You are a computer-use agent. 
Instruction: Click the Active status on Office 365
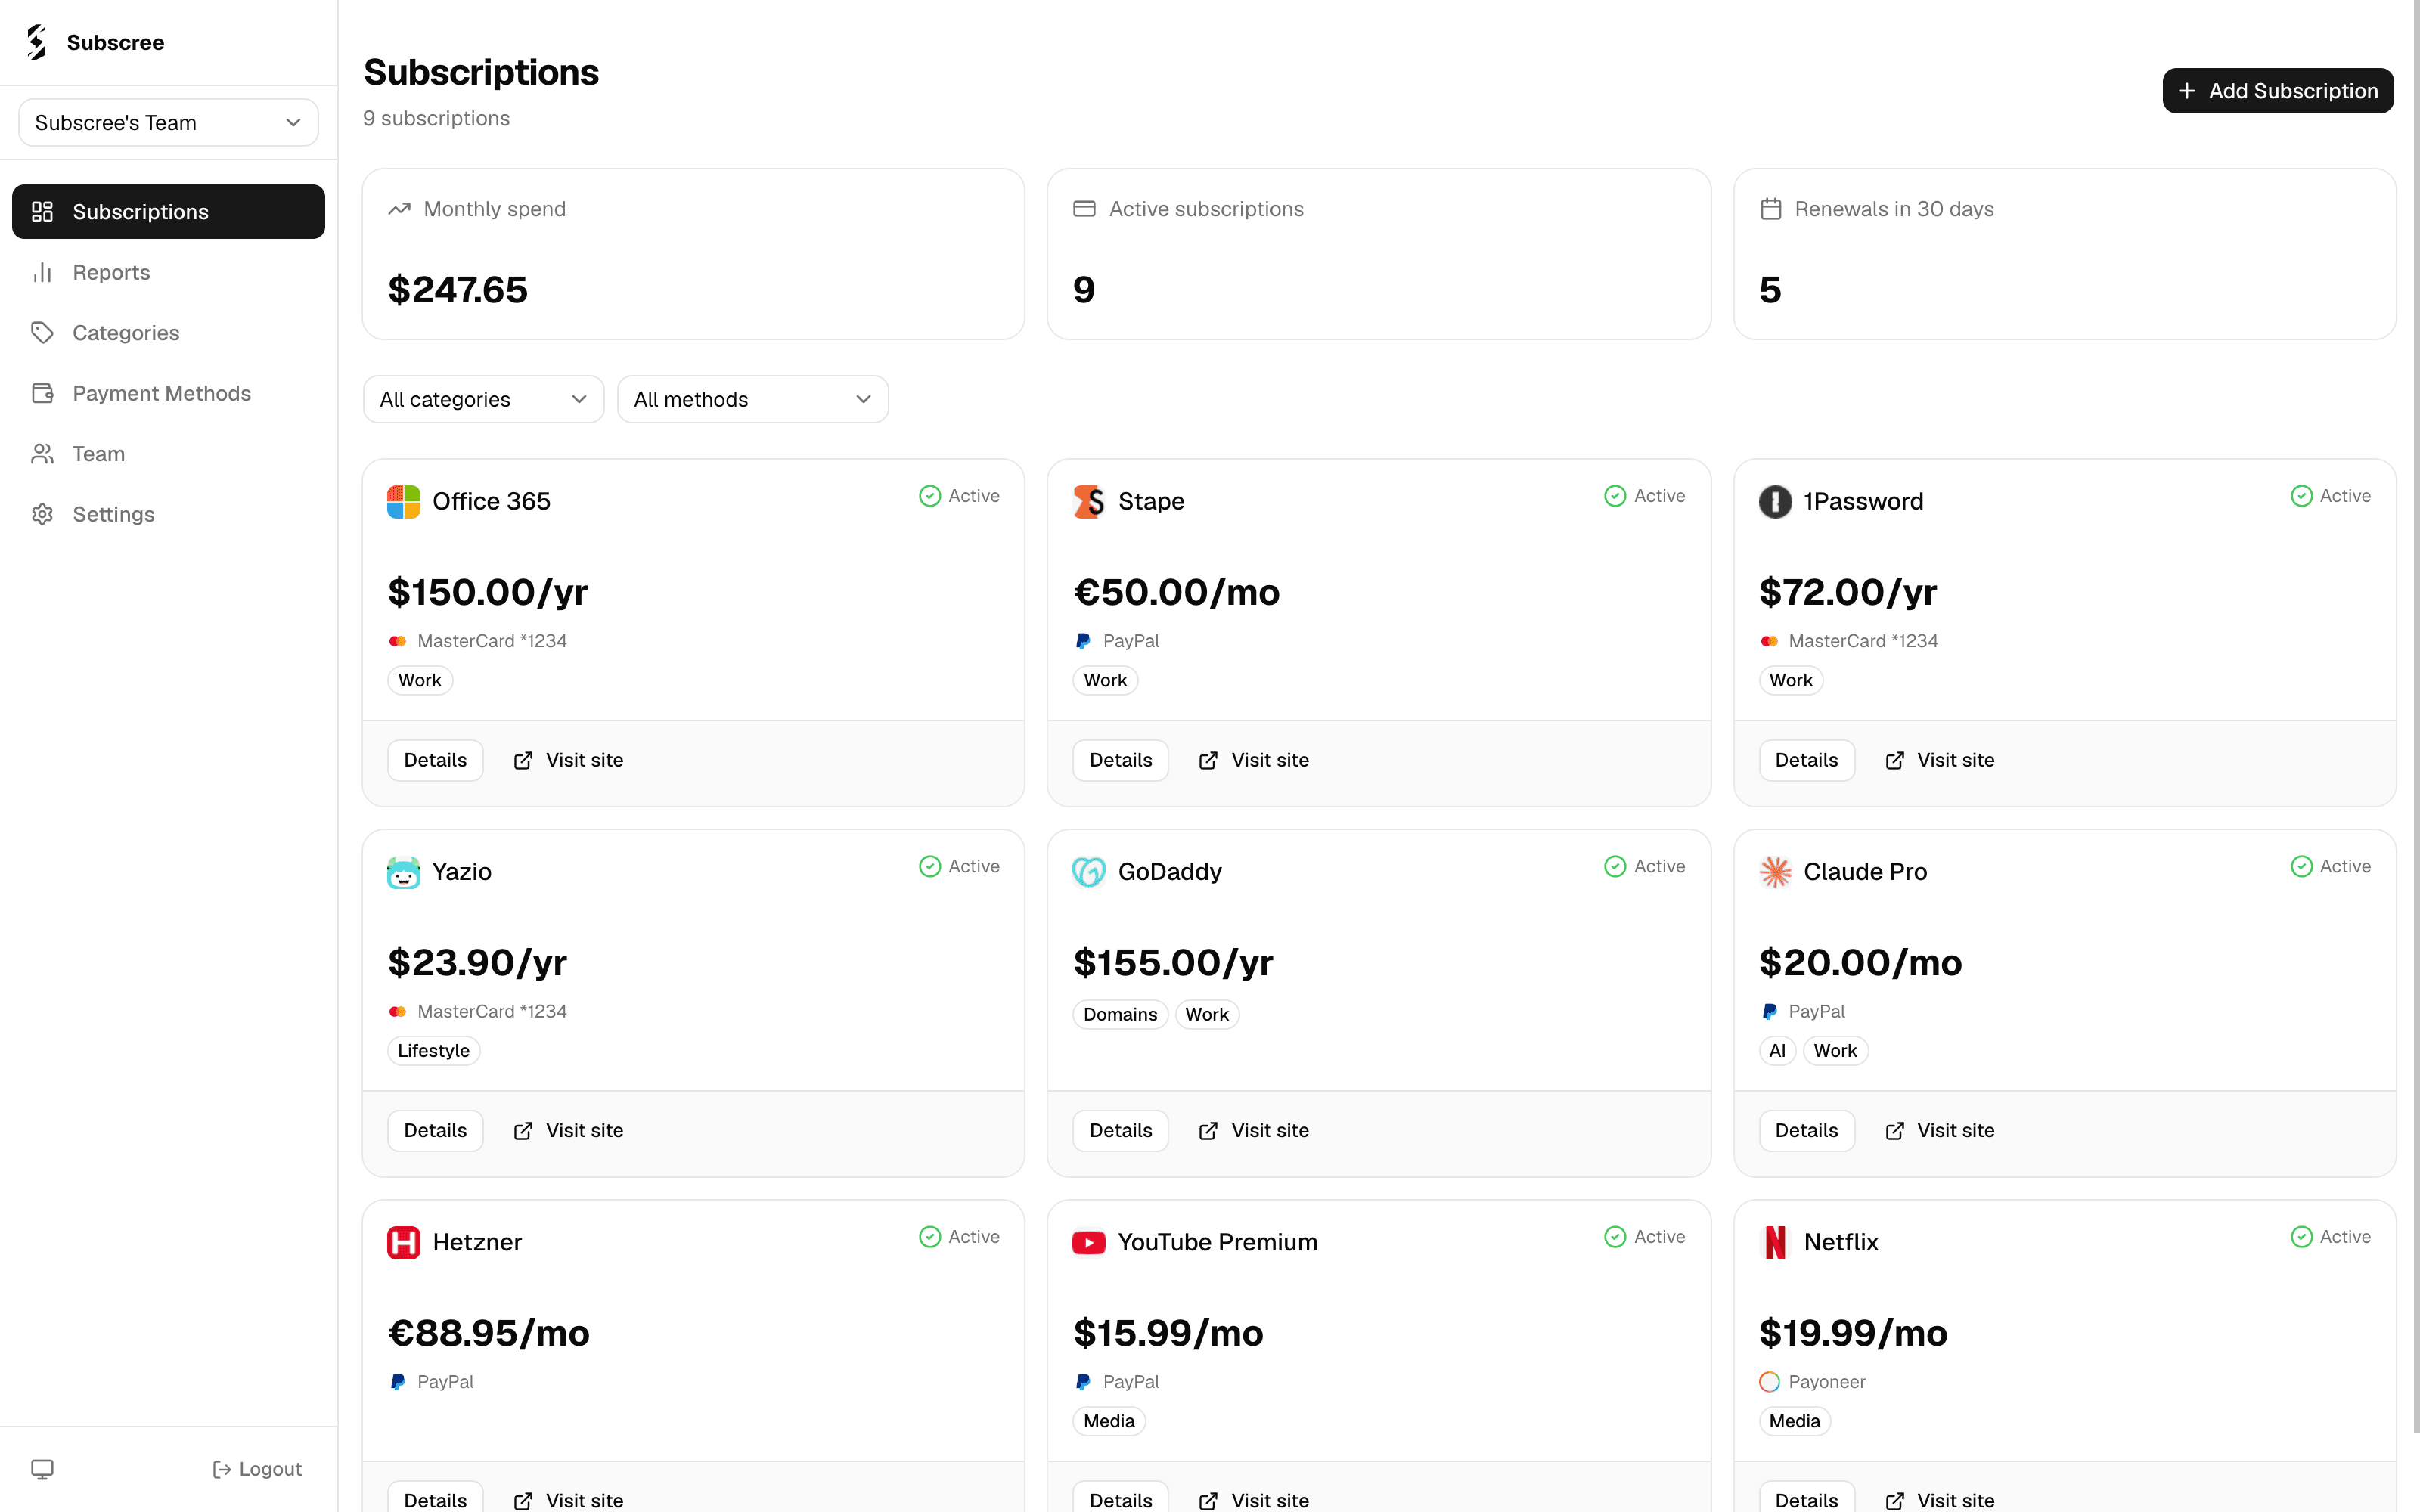point(959,496)
